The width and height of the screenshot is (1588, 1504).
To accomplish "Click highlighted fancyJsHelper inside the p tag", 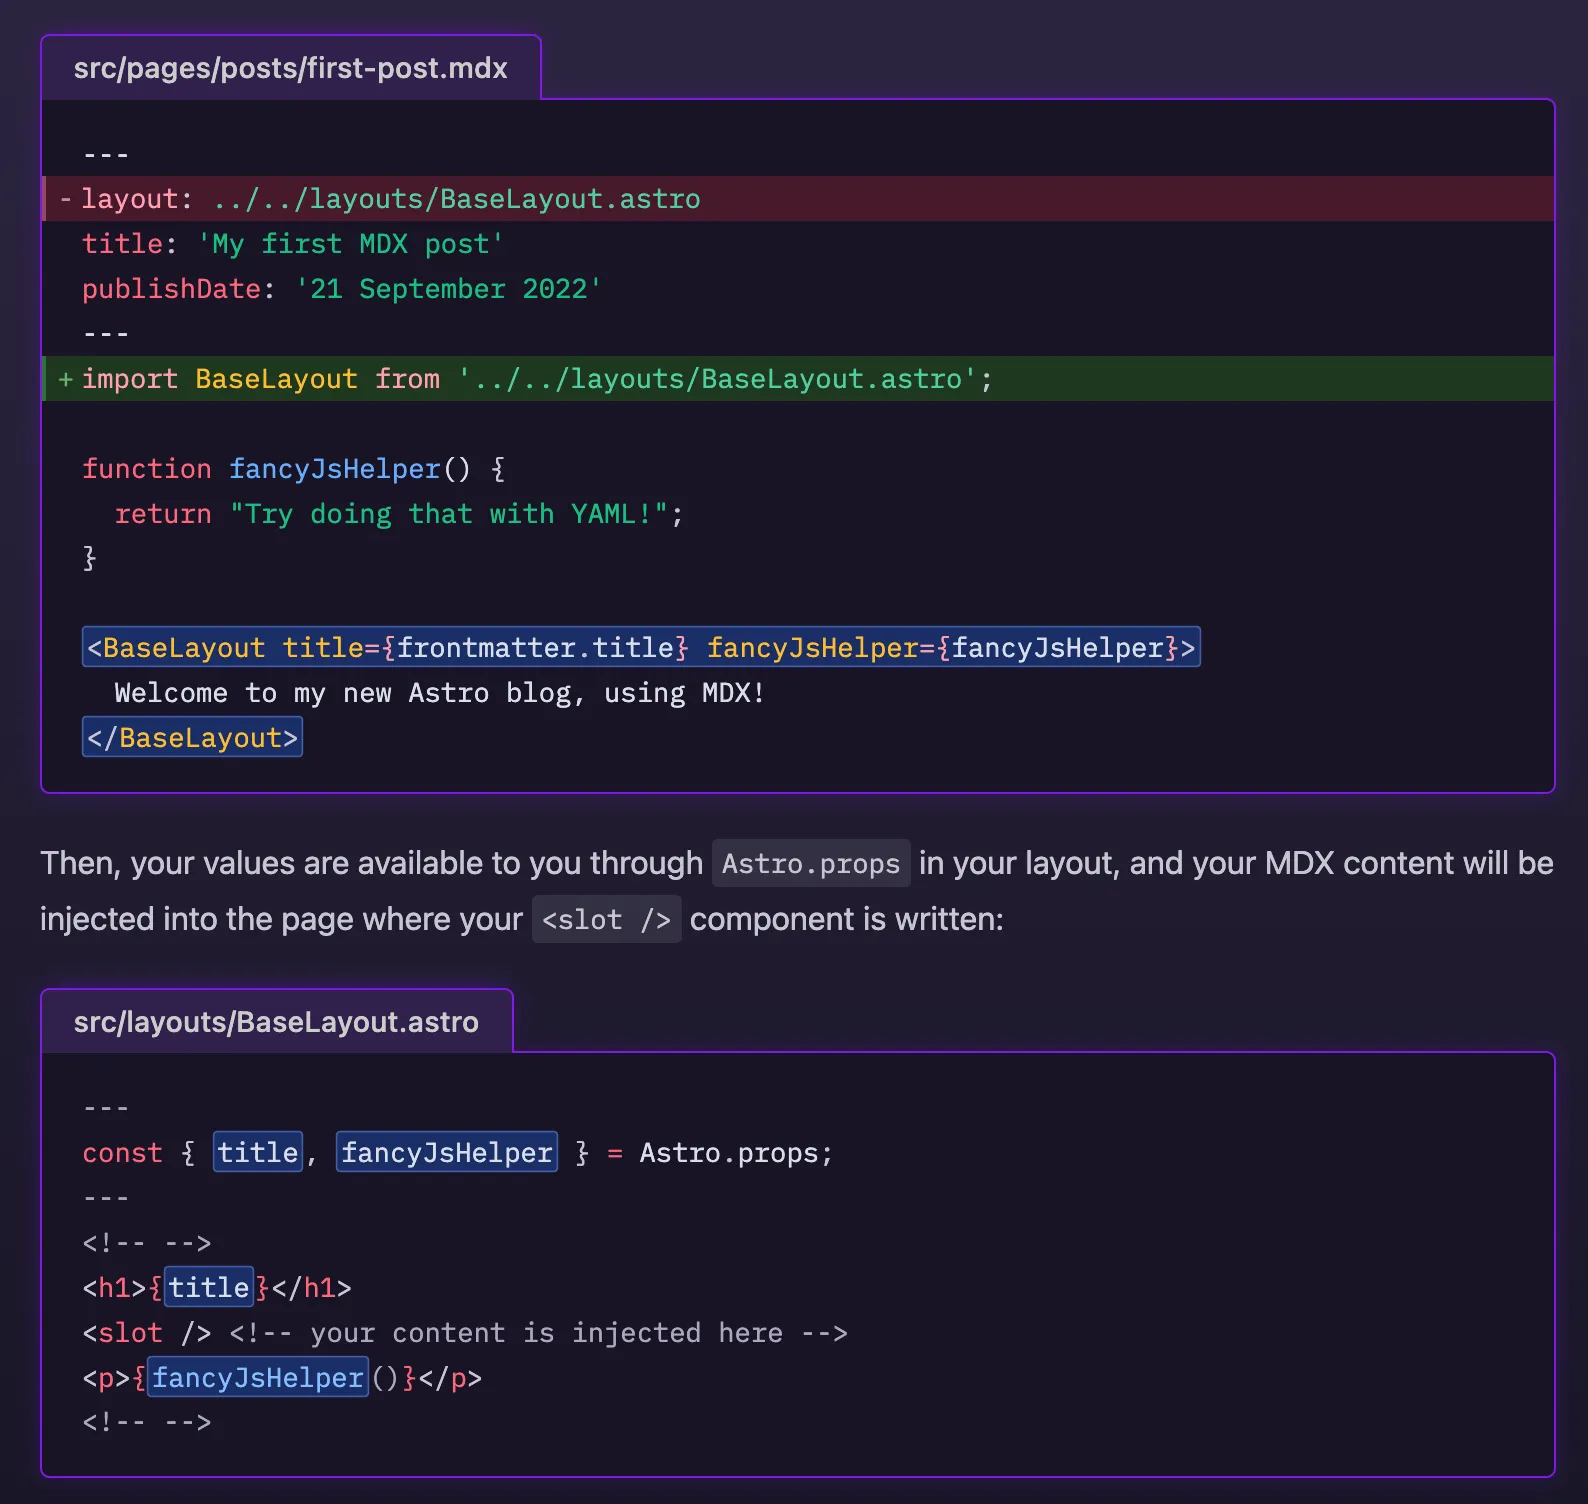I will (x=257, y=1378).
